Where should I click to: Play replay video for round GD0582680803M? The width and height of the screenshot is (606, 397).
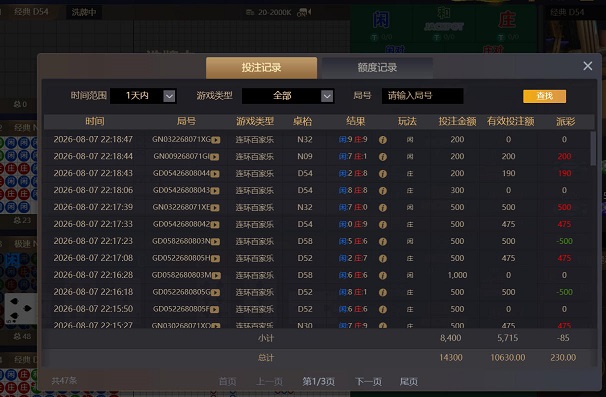tap(216, 276)
